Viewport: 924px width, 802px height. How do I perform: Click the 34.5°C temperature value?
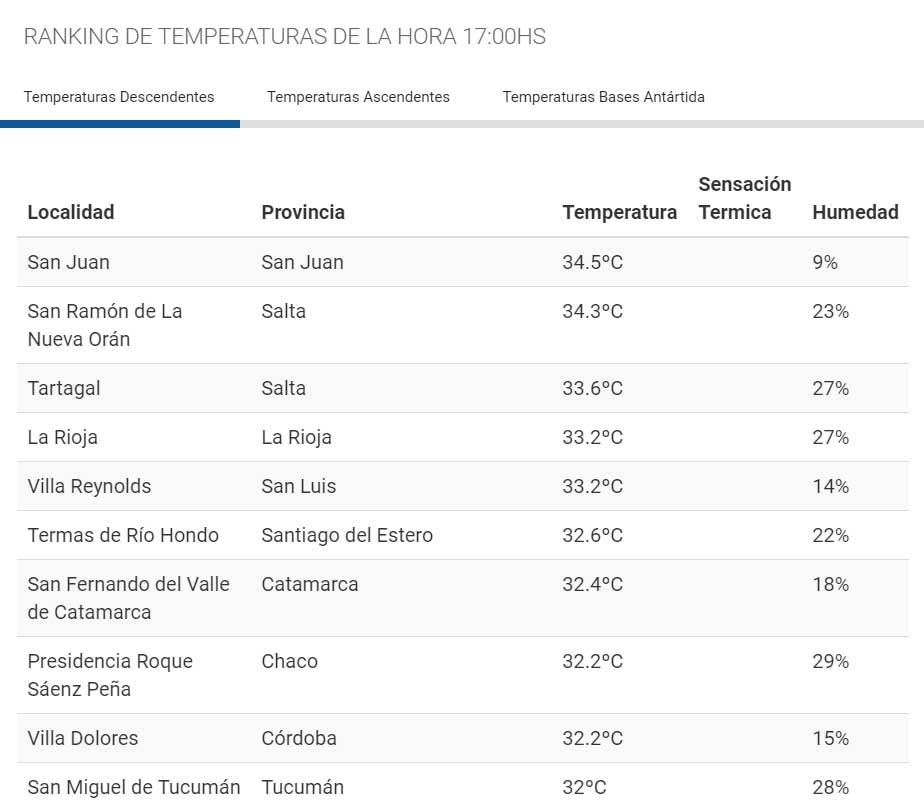(592, 262)
